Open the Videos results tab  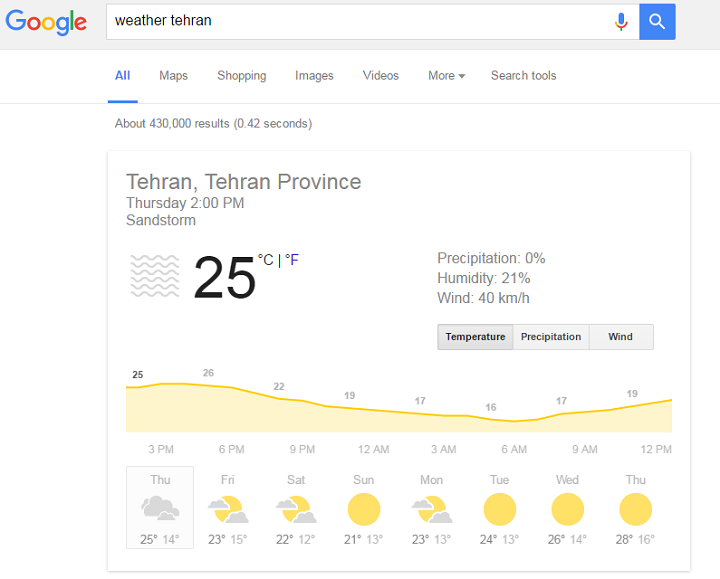click(x=381, y=76)
